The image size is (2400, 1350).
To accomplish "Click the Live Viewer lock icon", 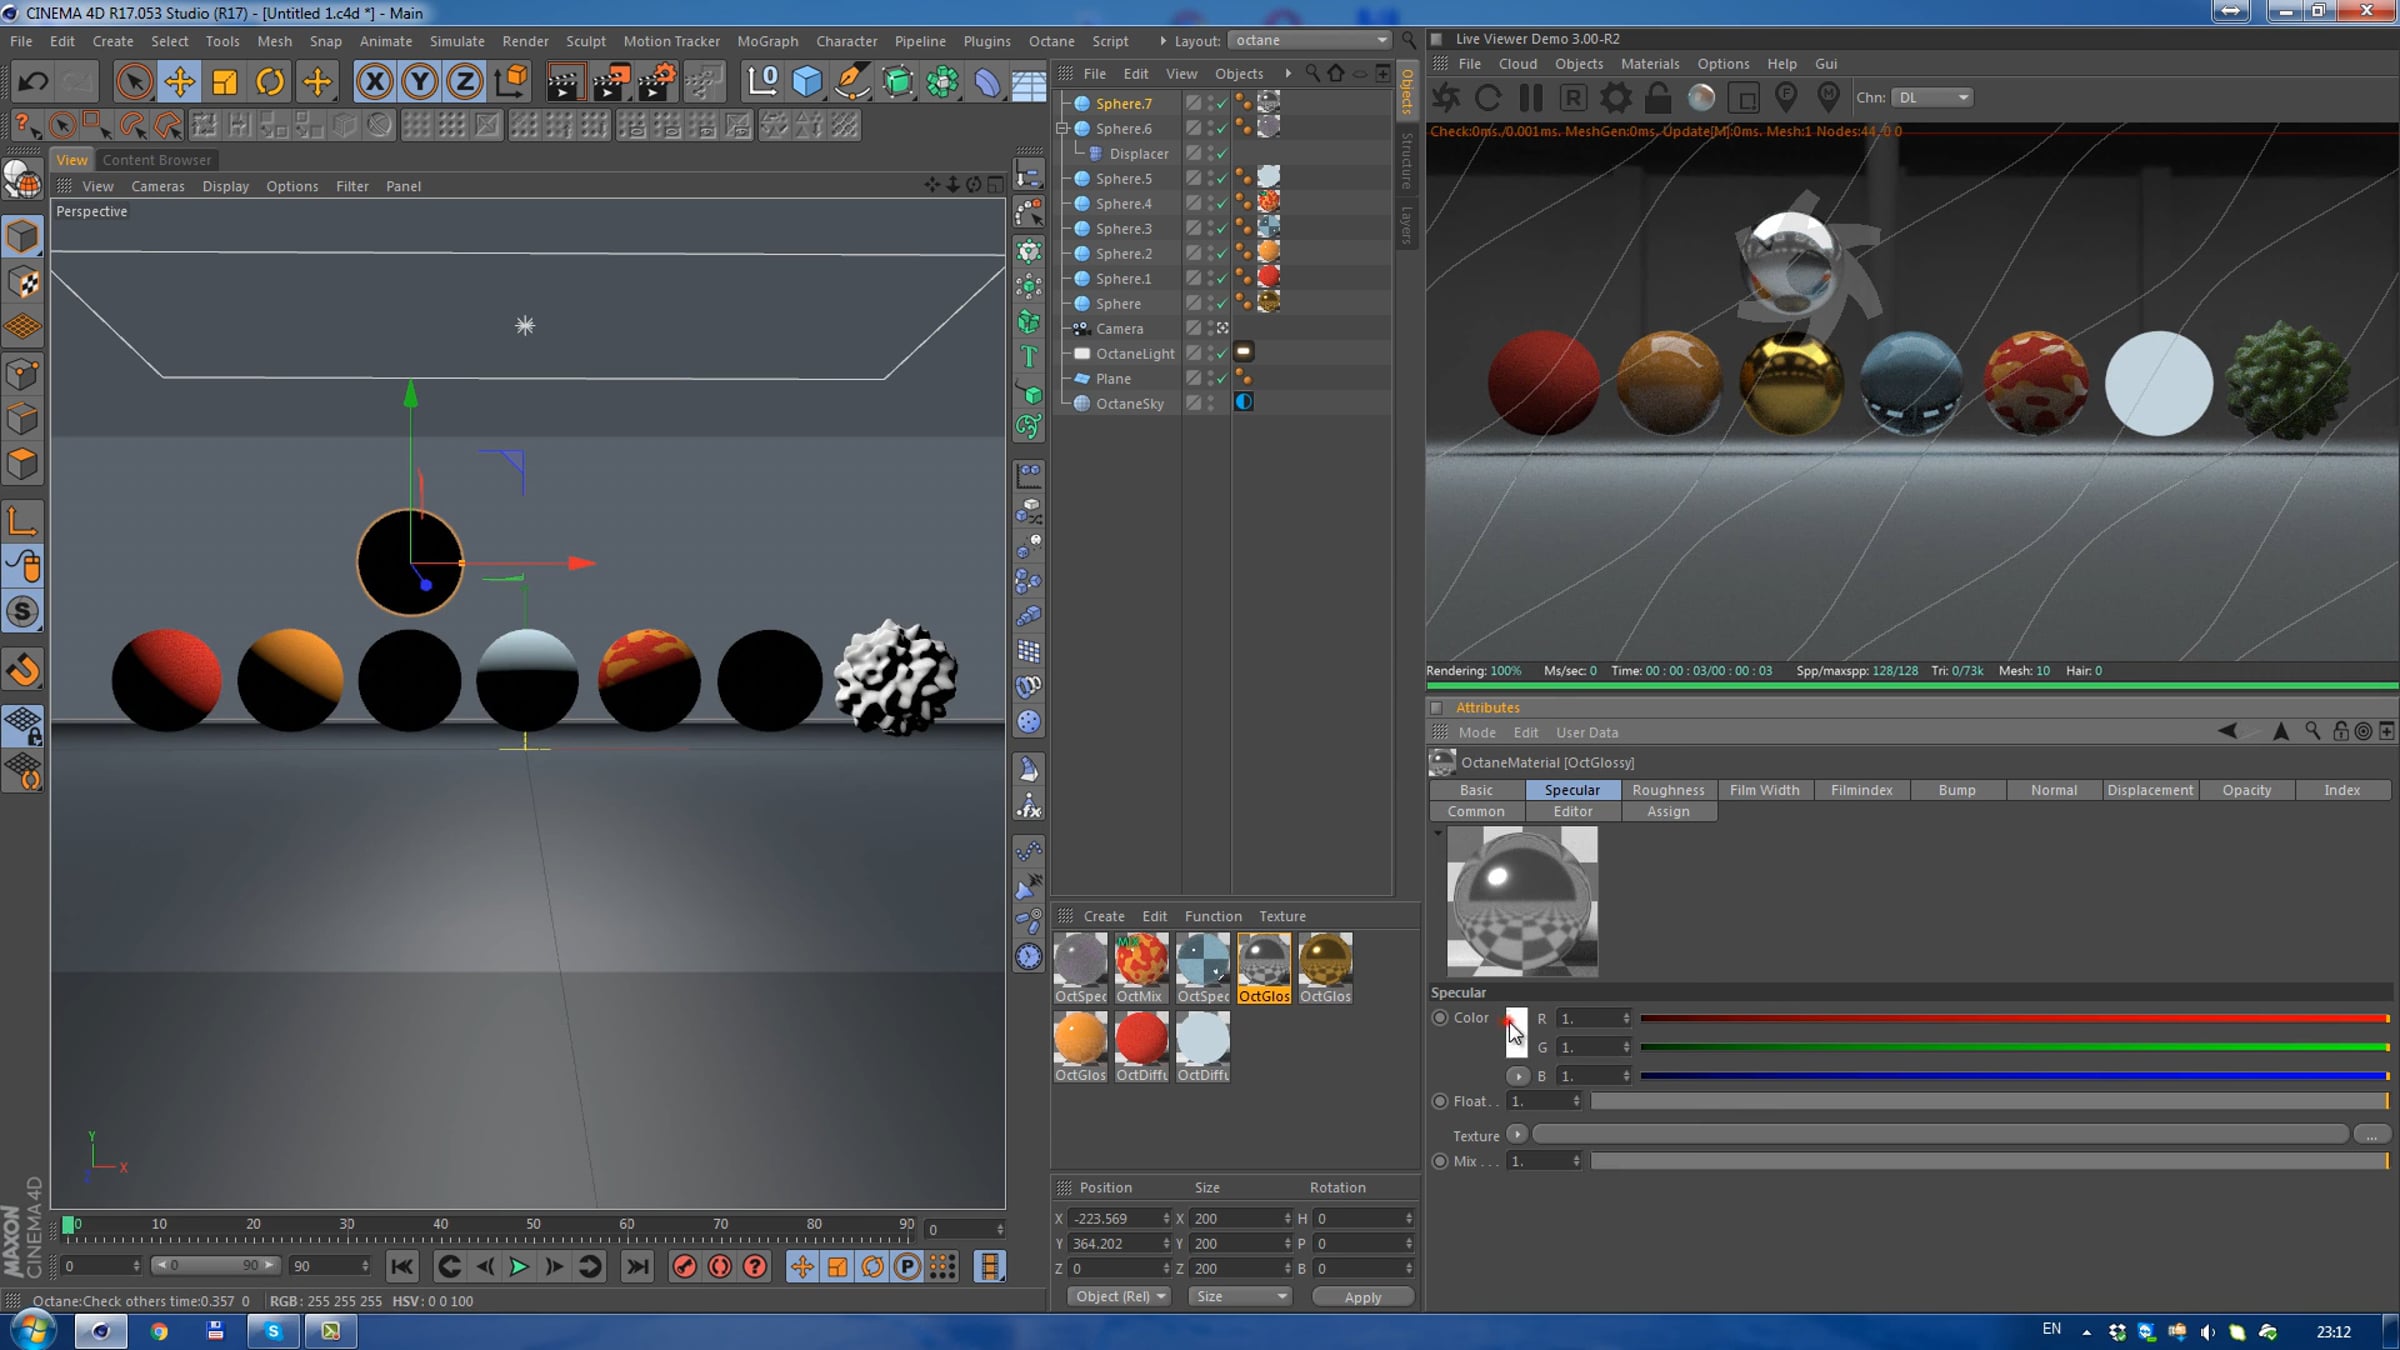I will 1657,98.
